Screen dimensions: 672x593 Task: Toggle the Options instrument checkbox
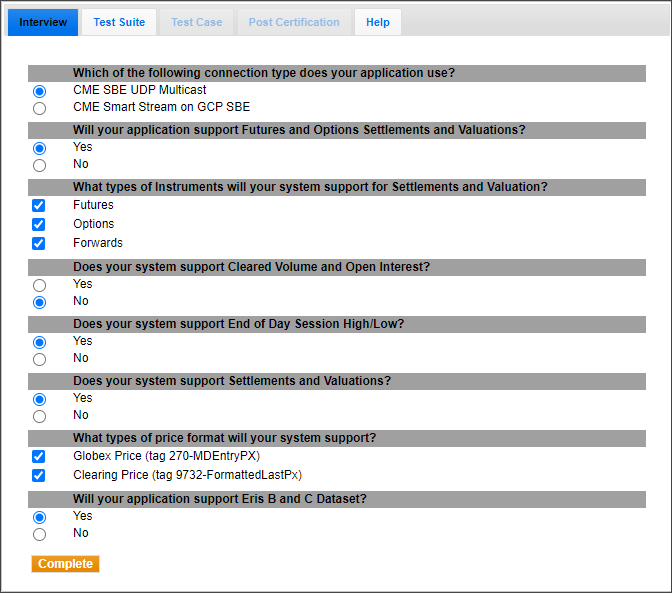pyautogui.click(x=39, y=224)
